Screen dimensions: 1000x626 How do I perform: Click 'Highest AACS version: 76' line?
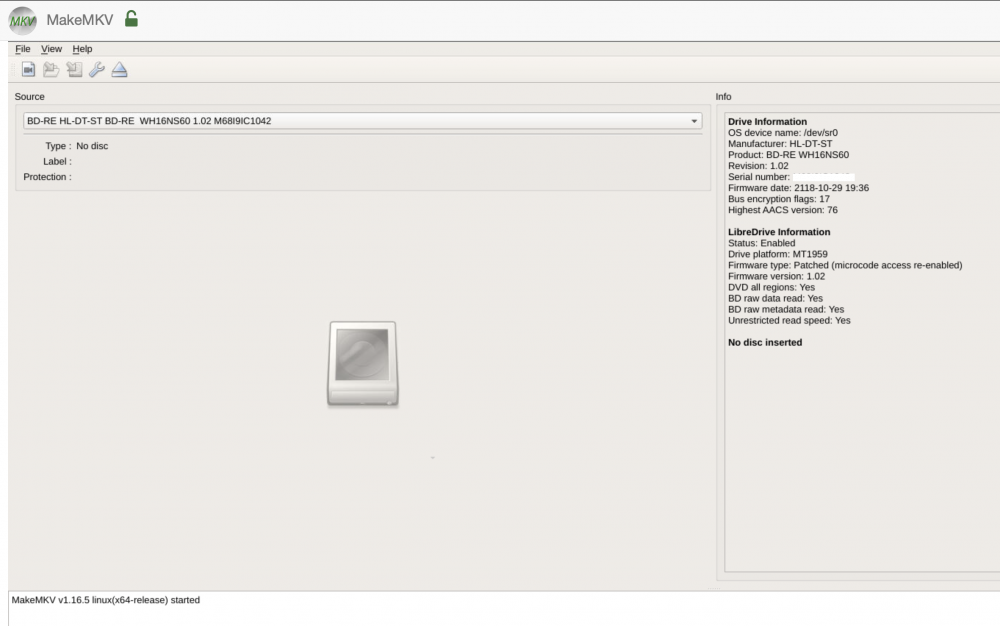coord(783,210)
